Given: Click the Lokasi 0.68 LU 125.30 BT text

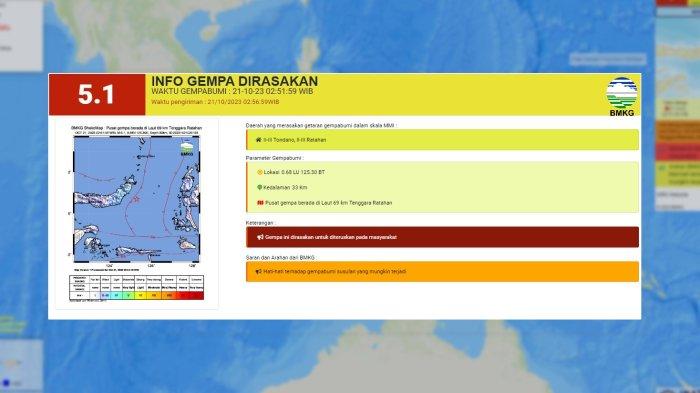Looking at the screenshot, I should point(294,172).
